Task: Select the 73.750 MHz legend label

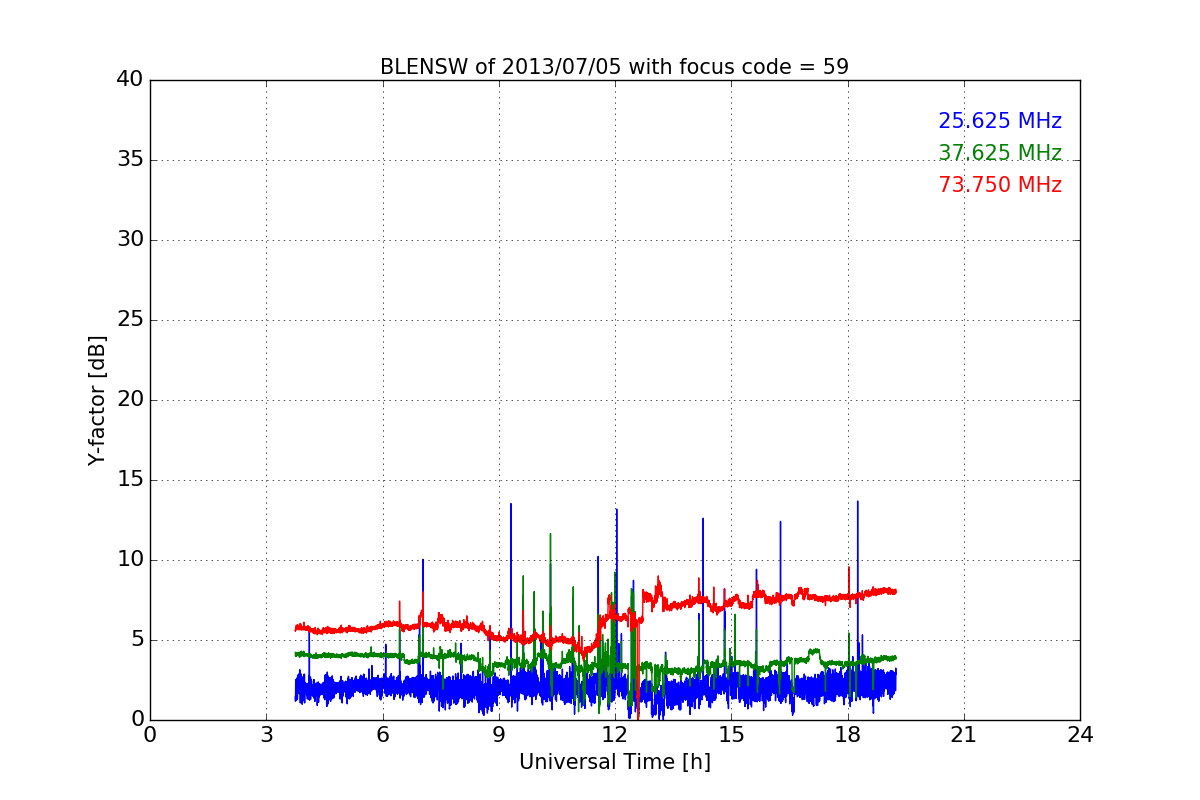Action: pyautogui.click(x=1000, y=185)
